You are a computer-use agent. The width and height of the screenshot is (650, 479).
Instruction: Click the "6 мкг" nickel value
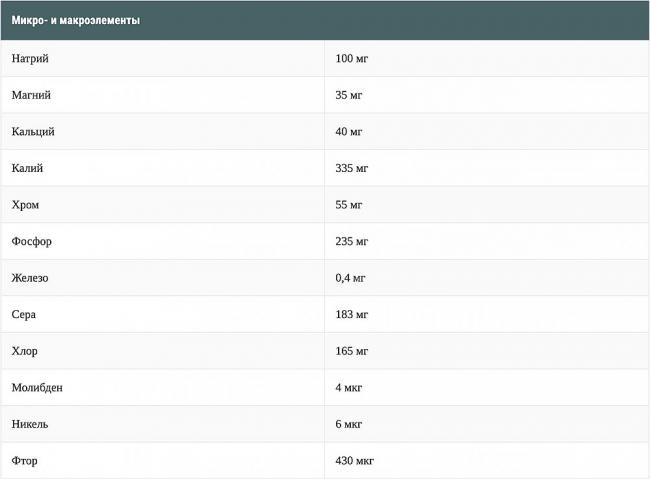click(349, 424)
